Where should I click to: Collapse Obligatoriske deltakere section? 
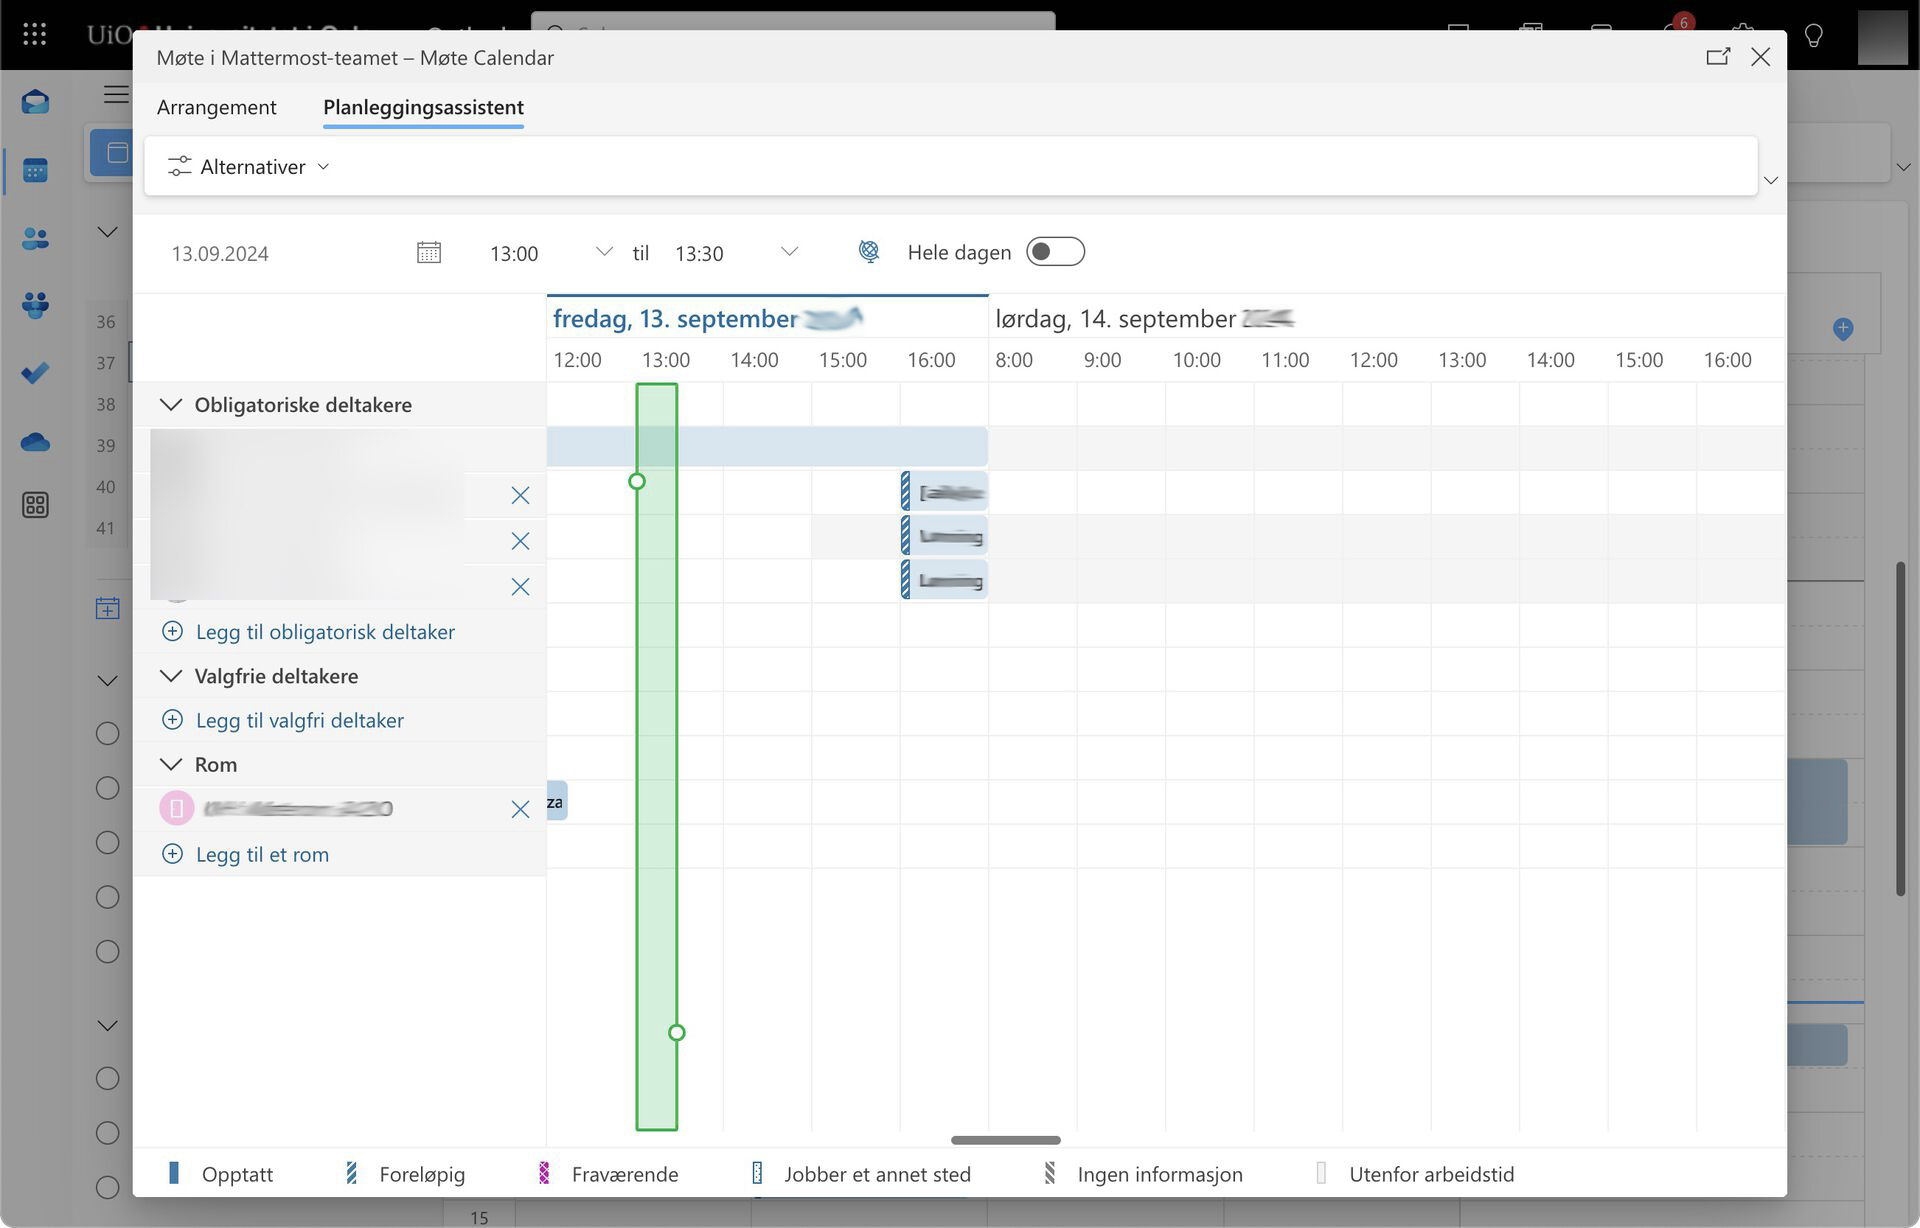click(x=171, y=405)
